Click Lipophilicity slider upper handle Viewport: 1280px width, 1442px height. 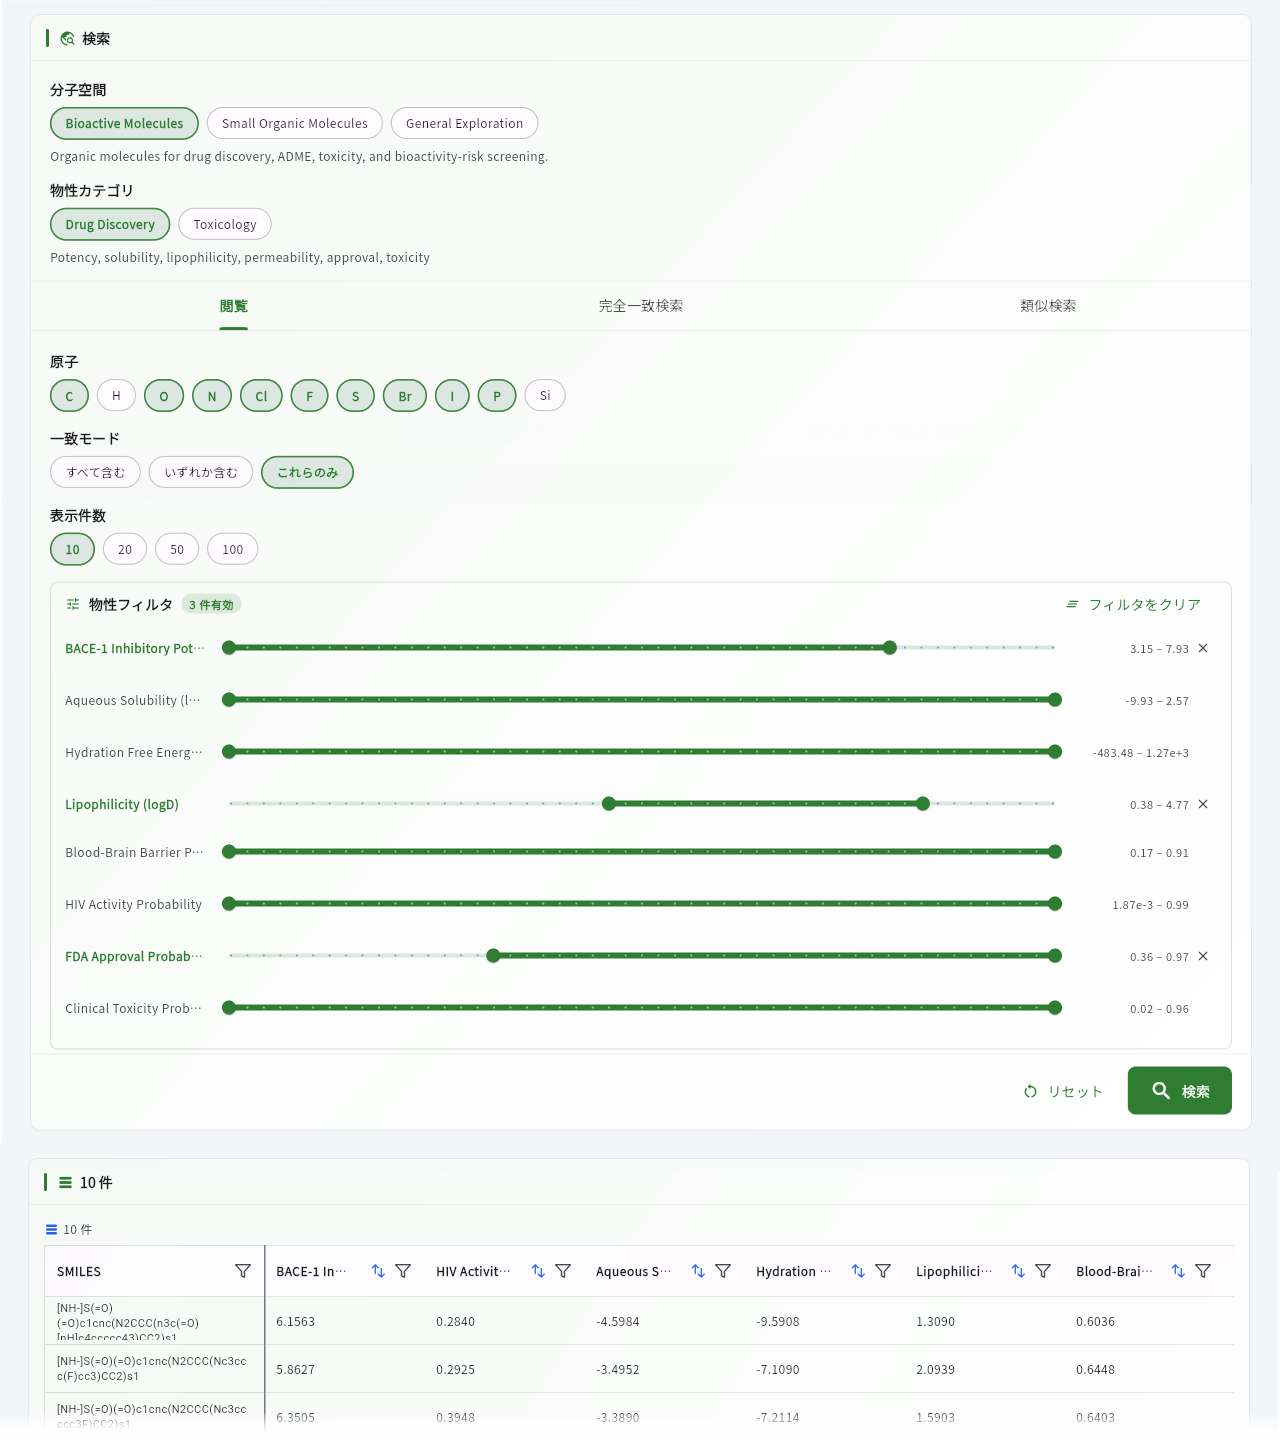tap(923, 804)
